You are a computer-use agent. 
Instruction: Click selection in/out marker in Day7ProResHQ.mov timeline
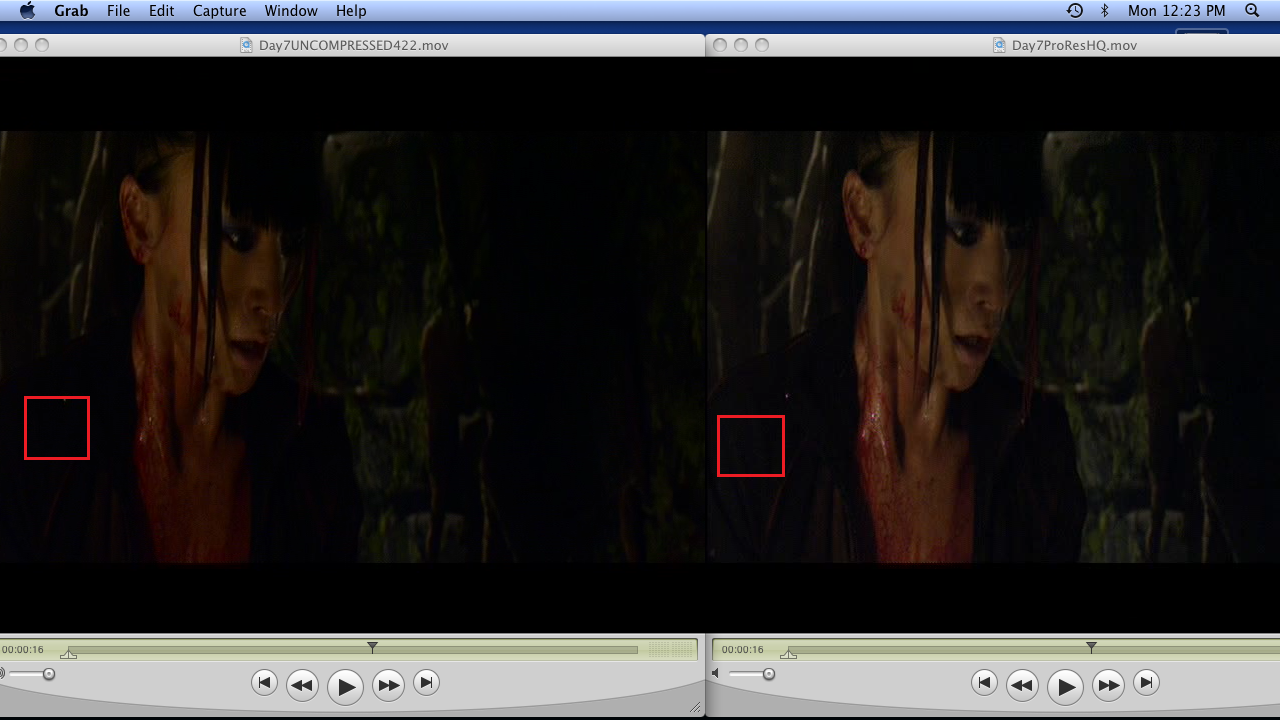[x=788, y=654]
